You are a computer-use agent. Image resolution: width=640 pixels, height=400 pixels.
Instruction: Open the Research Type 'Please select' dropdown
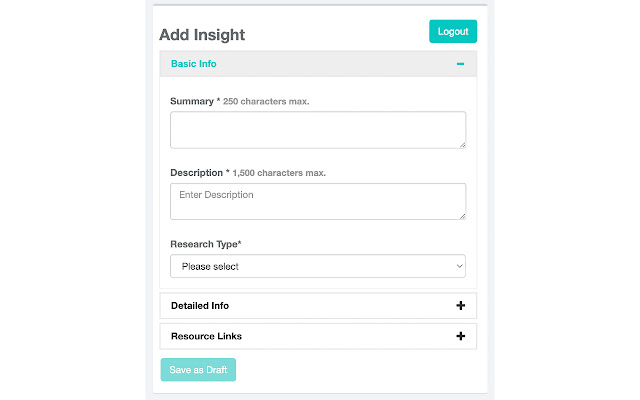point(317,267)
